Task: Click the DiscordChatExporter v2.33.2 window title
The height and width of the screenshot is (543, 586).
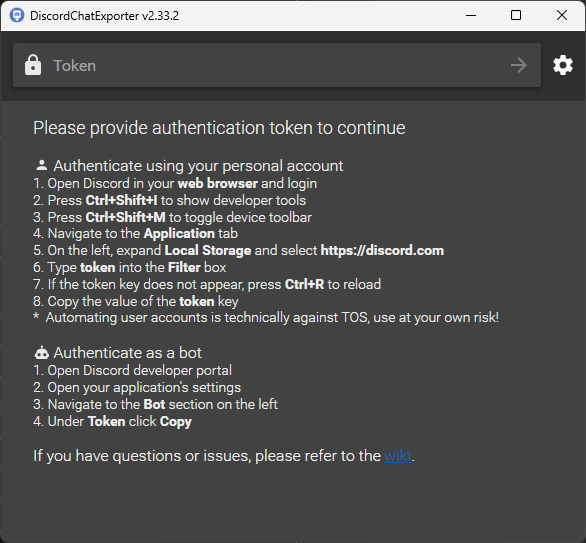Action: coord(104,16)
